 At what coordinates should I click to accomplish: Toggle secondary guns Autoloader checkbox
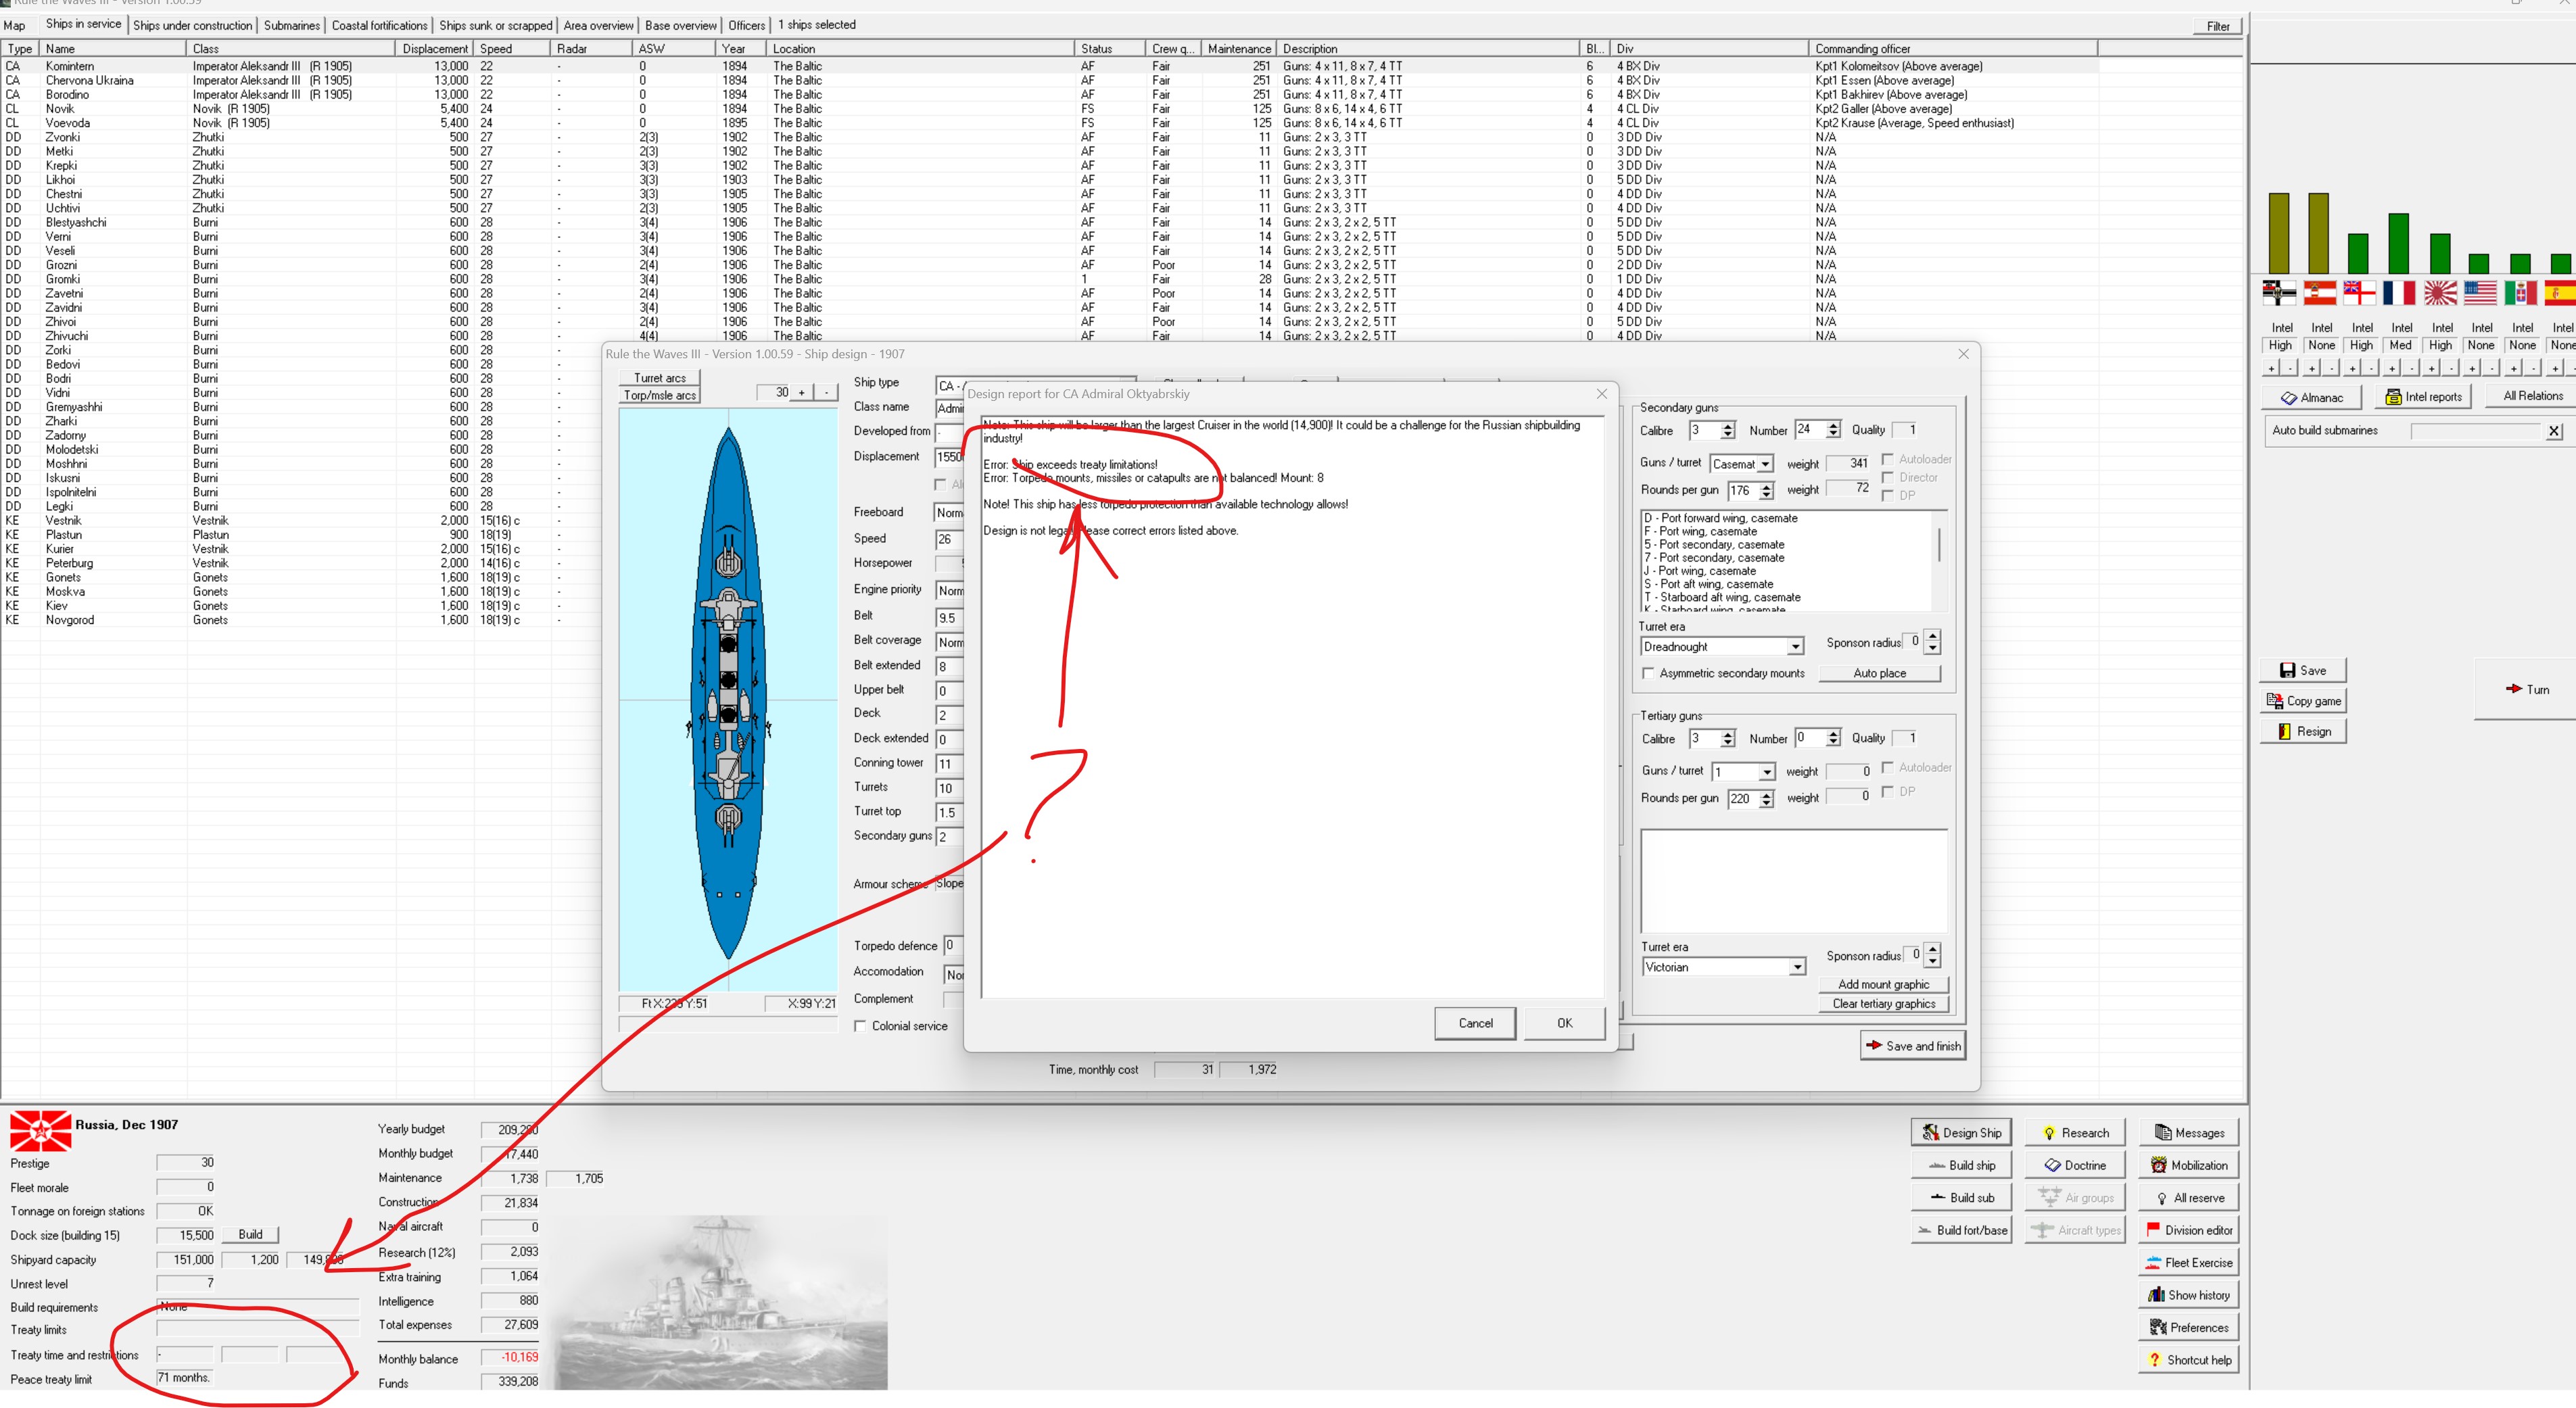1887,459
